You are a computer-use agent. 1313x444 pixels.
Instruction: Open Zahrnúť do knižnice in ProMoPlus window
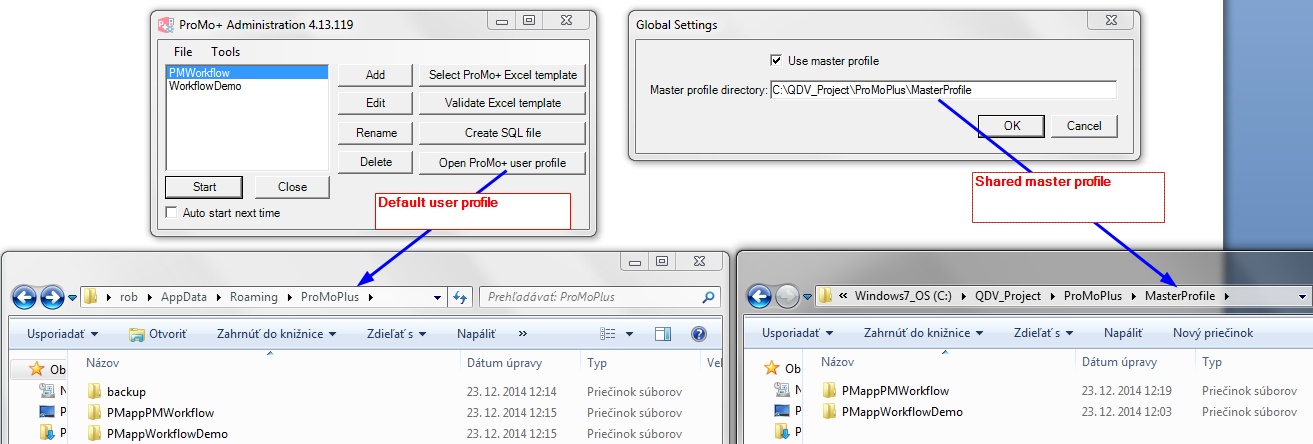click(x=275, y=334)
